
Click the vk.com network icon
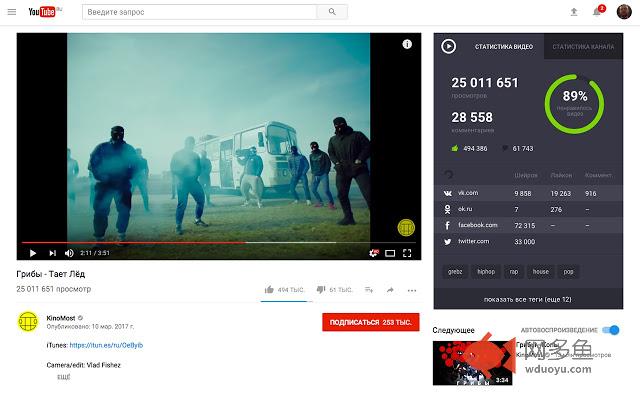[x=448, y=193]
